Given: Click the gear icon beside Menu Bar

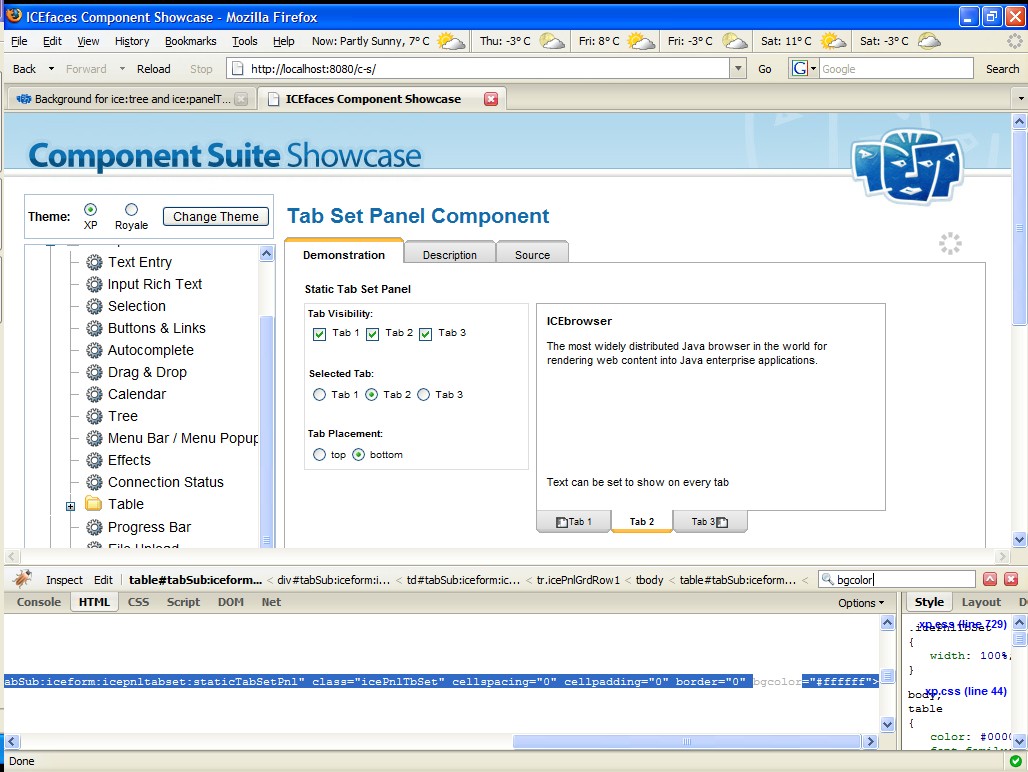Looking at the screenshot, I should pyautogui.click(x=94, y=438).
